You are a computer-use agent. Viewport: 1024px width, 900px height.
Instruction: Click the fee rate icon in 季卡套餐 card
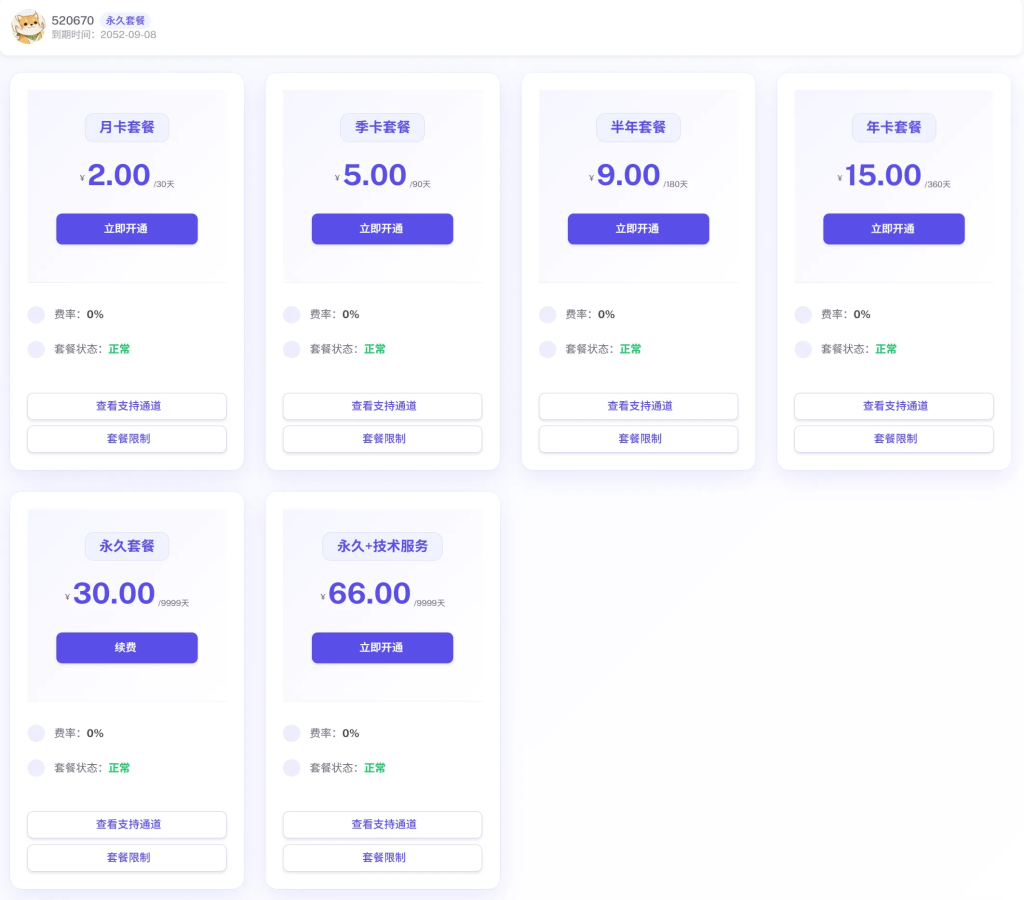pyautogui.click(x=292, y=315)
